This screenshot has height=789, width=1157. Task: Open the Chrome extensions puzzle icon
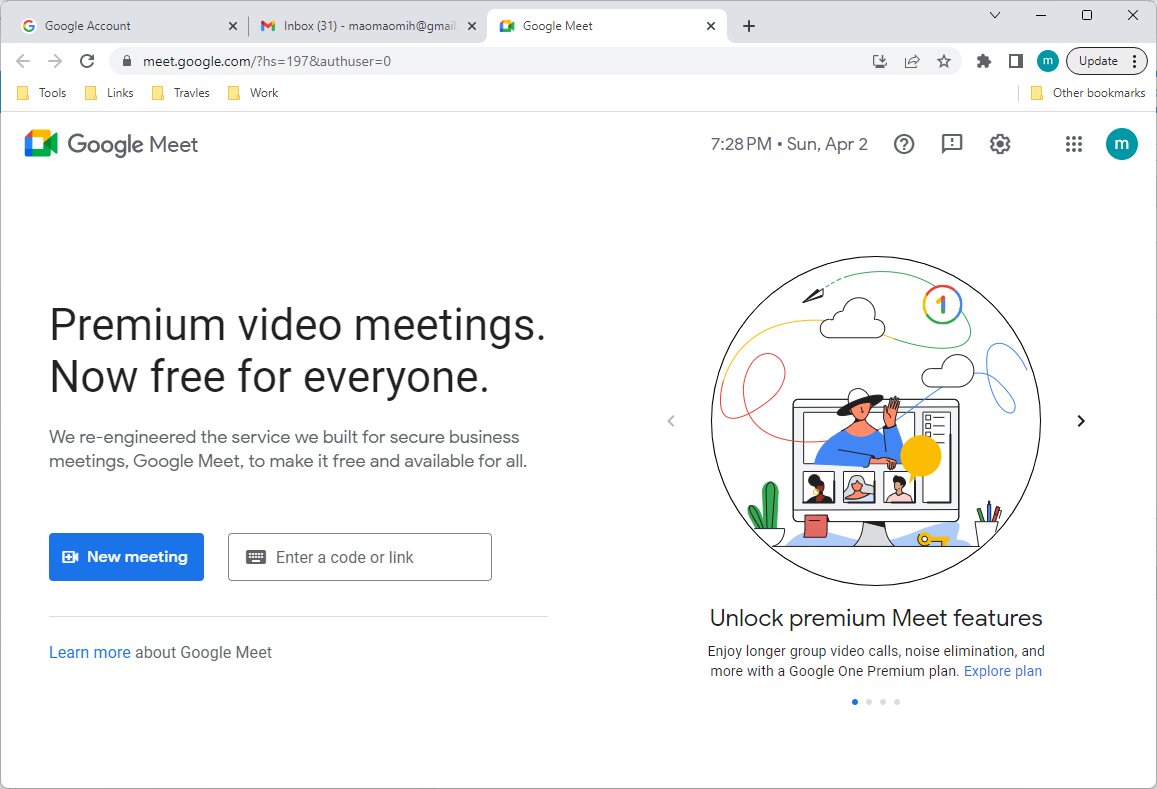tap(984, 61)
